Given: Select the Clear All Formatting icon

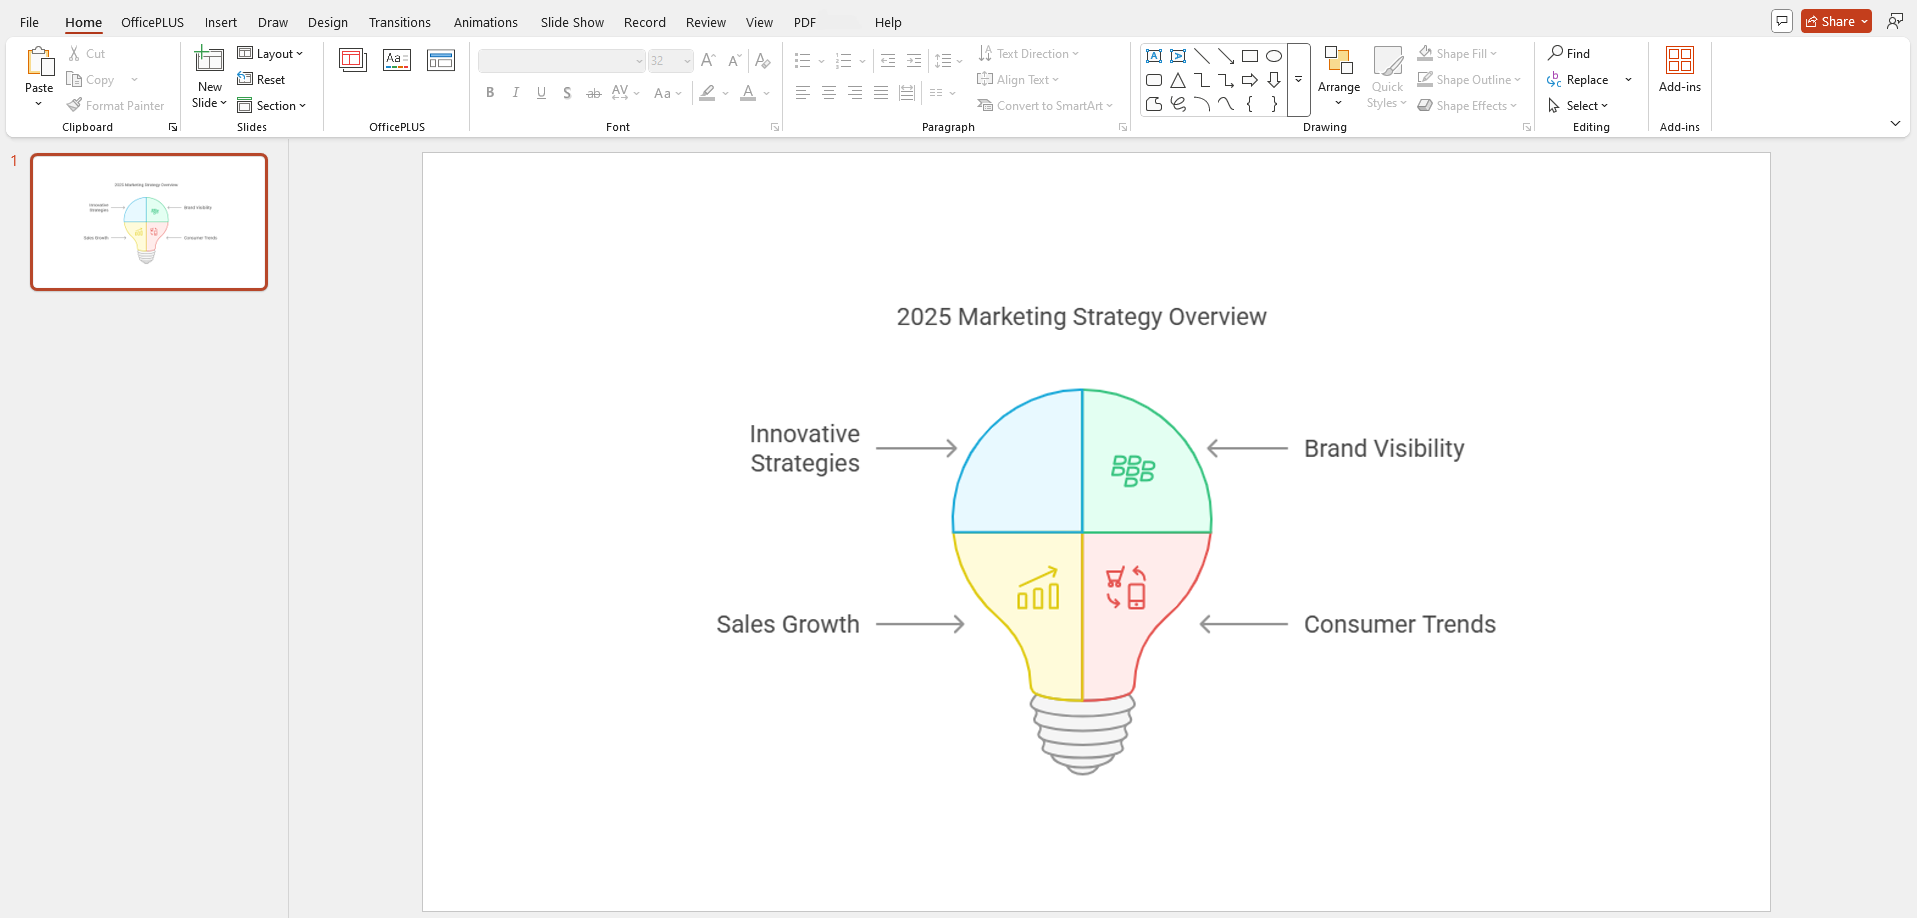Looking at the screenshot, I should click(x=763, y=60).
